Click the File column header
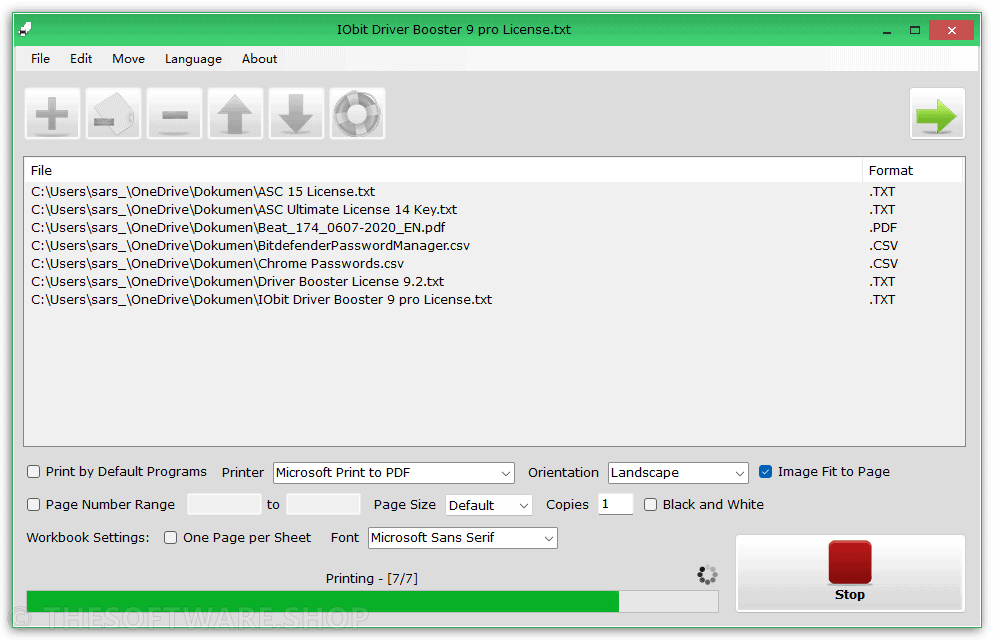Viewport: 994px width, 640px height. coord(442,170)
